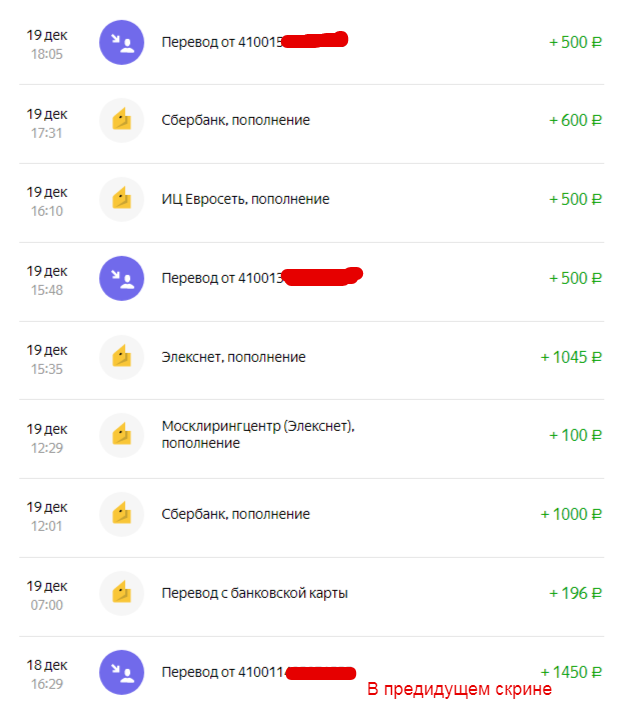Click the +1450 ₽ amount

[x=571, y=672]
